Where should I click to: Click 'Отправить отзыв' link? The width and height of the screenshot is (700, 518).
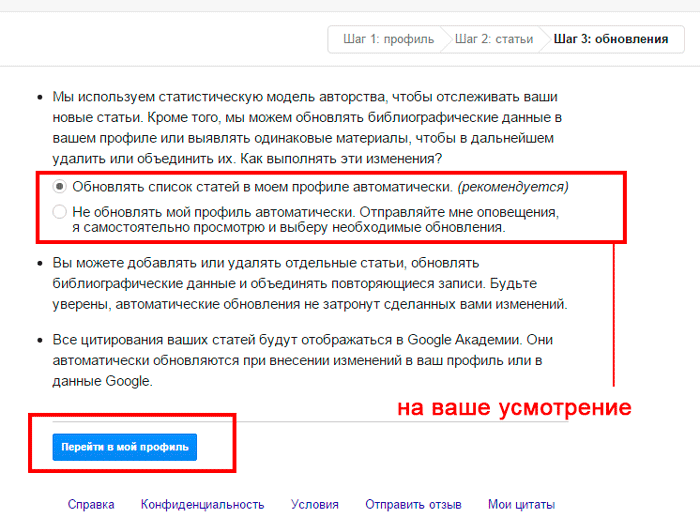click(413, 505)
